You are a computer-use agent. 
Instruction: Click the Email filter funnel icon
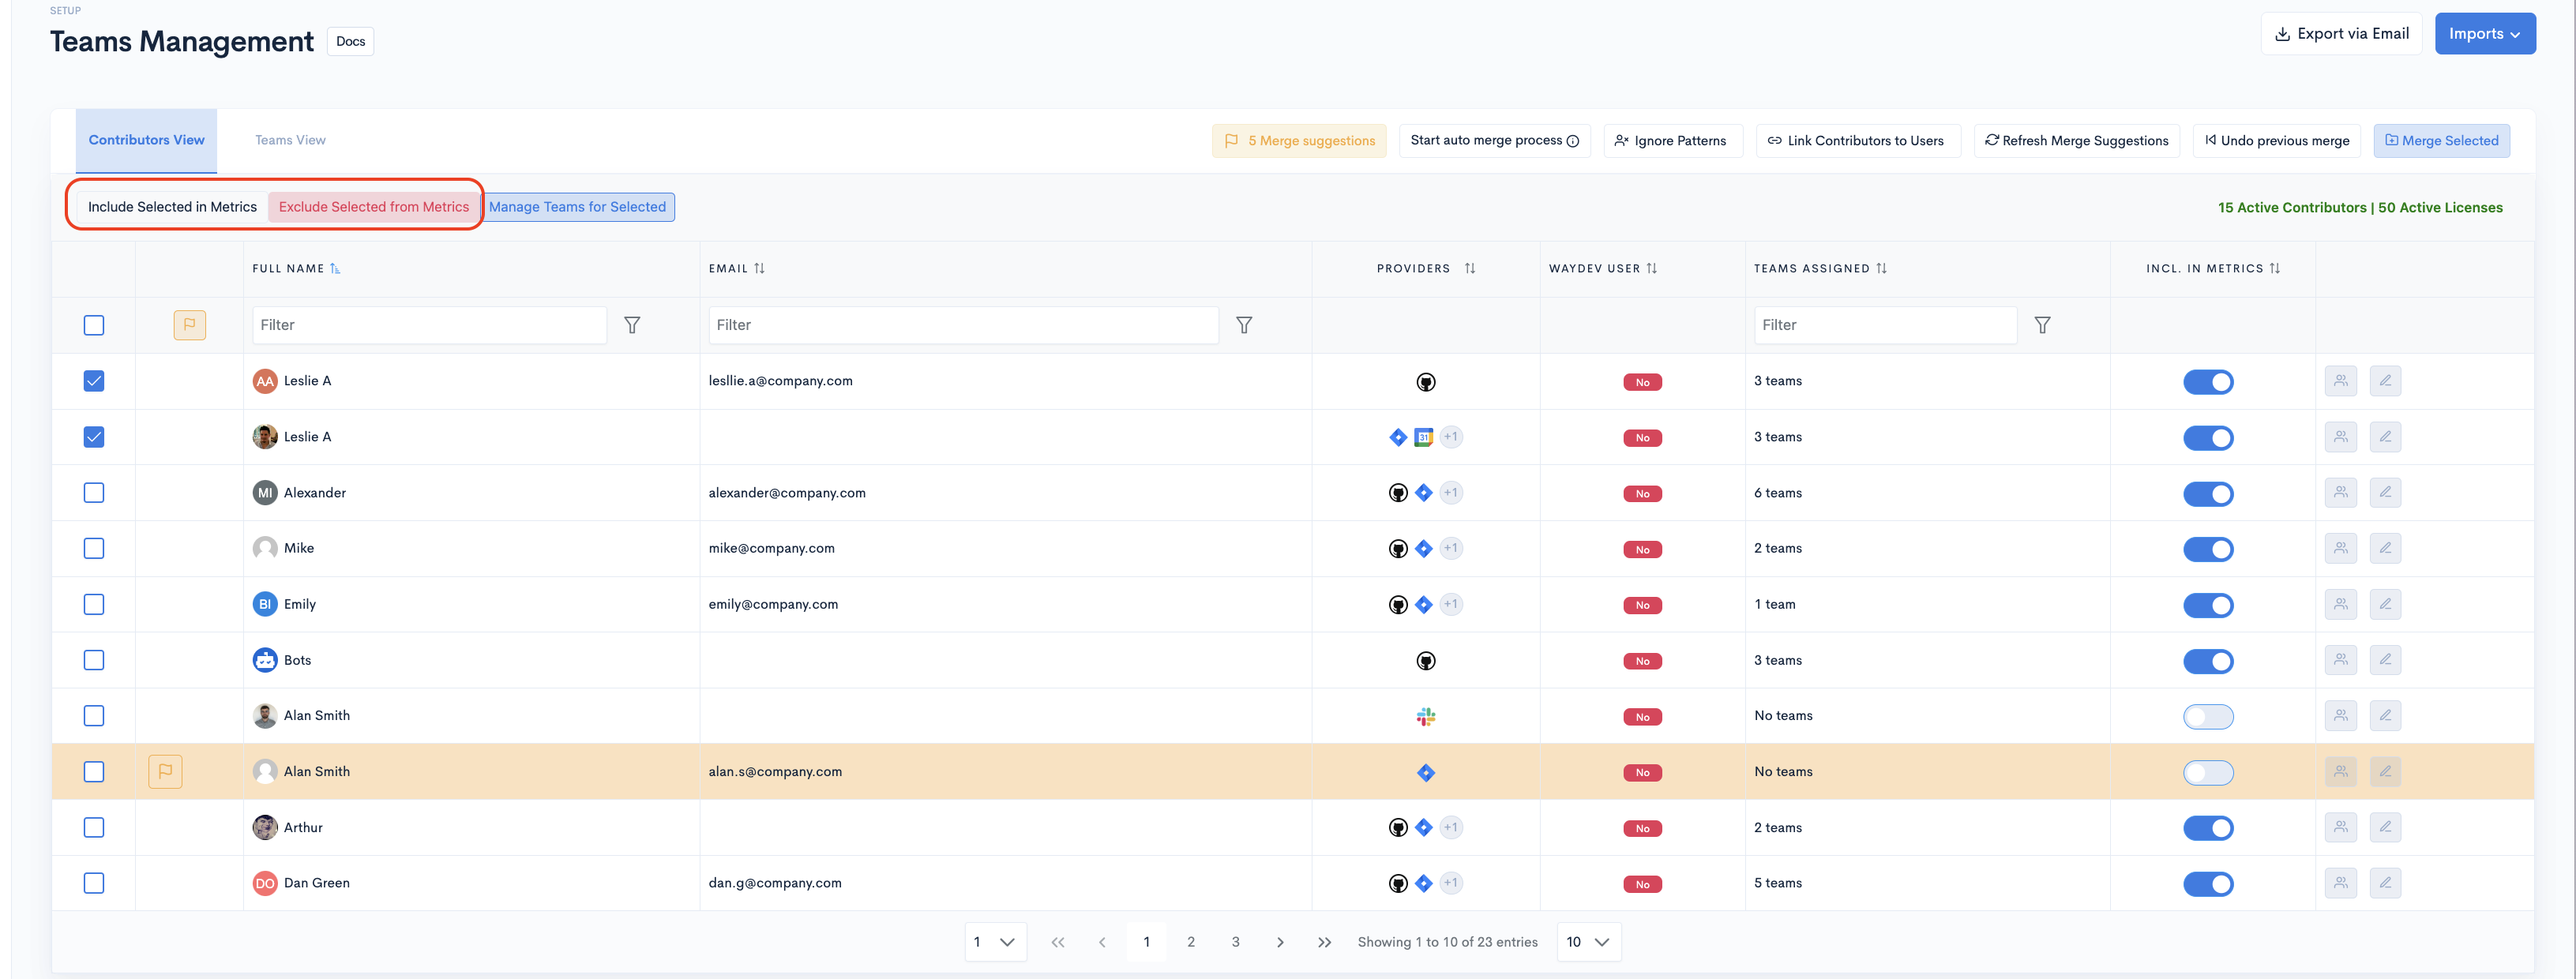click(x=1244, y=325)
